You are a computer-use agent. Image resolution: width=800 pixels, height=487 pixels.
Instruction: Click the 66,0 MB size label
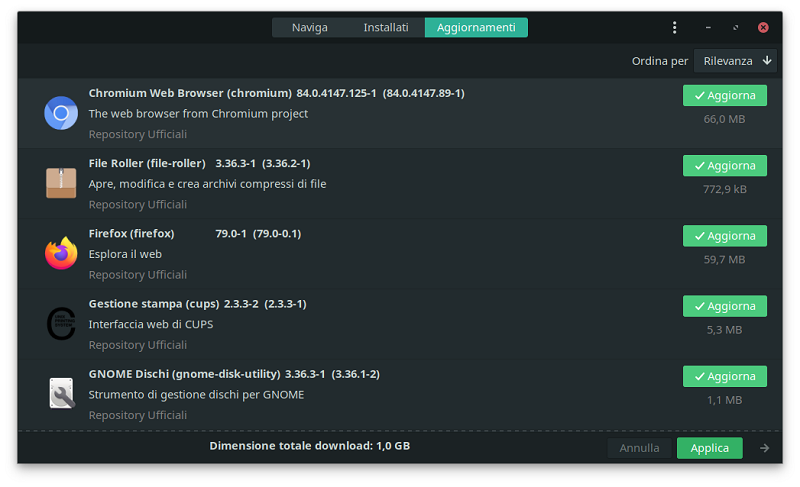pyautogui.click(x=724, y=119)
